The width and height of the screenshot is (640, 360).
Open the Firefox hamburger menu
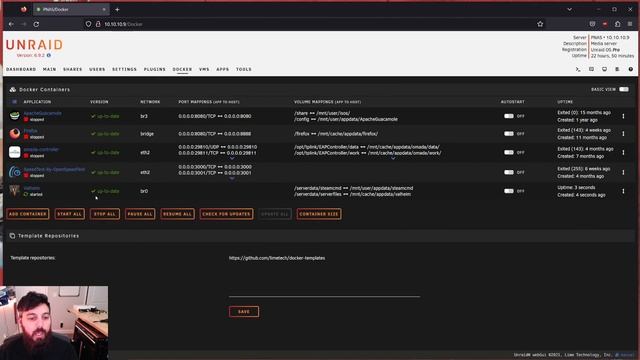pyautogui.click(x=630, y=24)
